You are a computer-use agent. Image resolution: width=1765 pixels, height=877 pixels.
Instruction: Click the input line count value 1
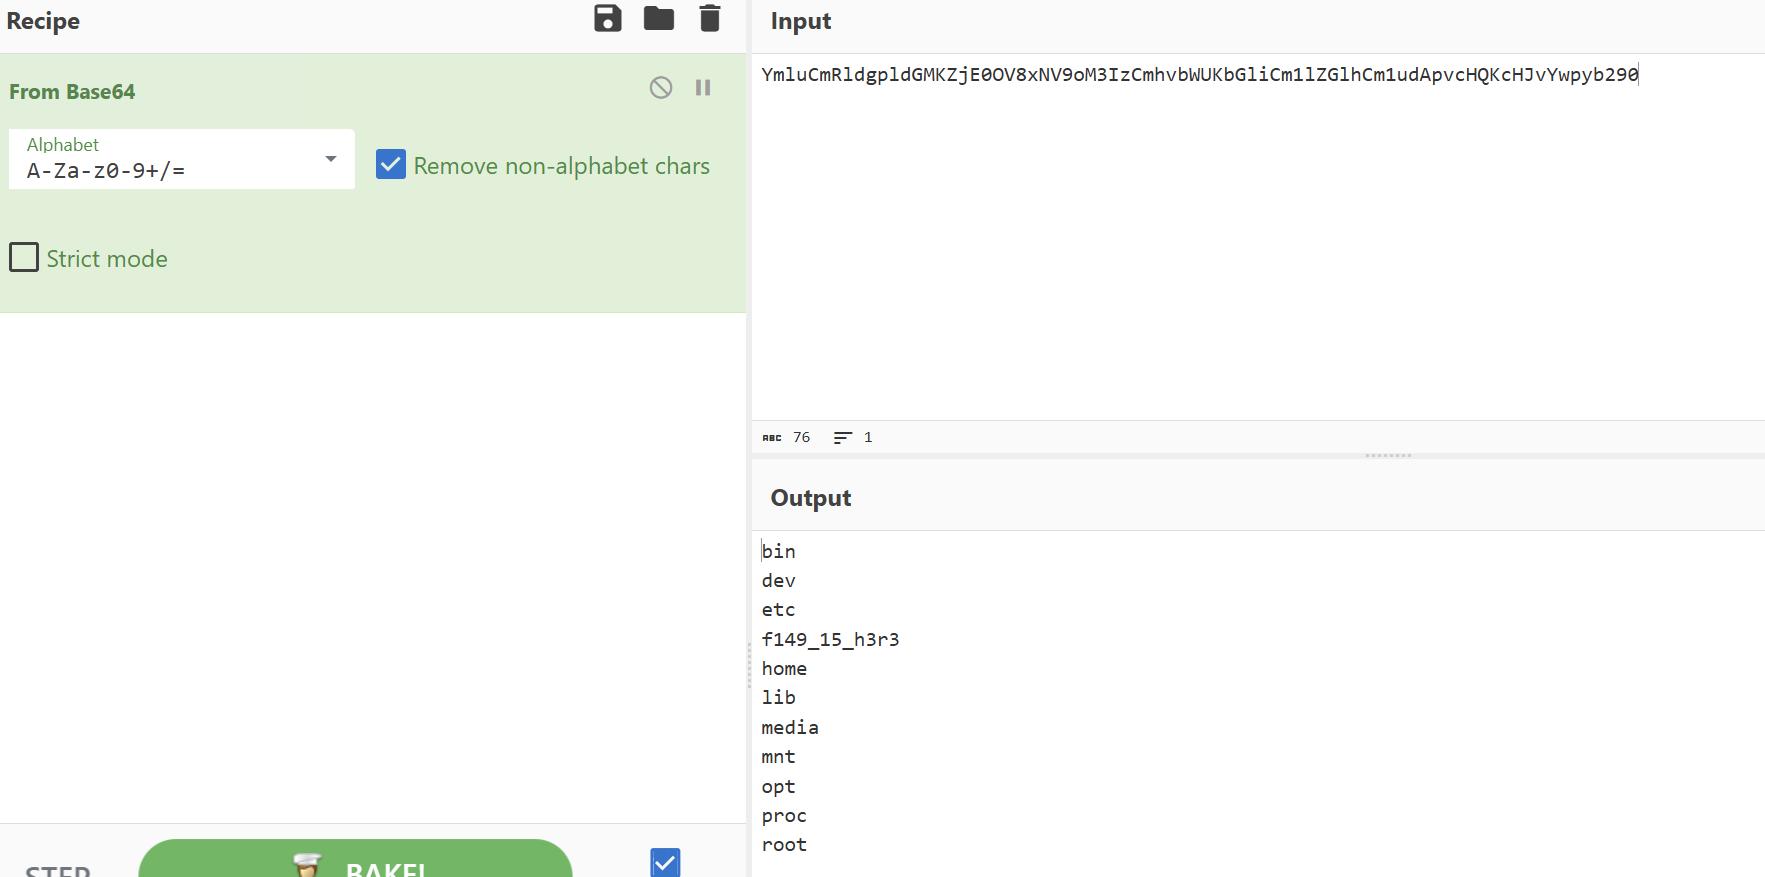click(x=868, y=438)
